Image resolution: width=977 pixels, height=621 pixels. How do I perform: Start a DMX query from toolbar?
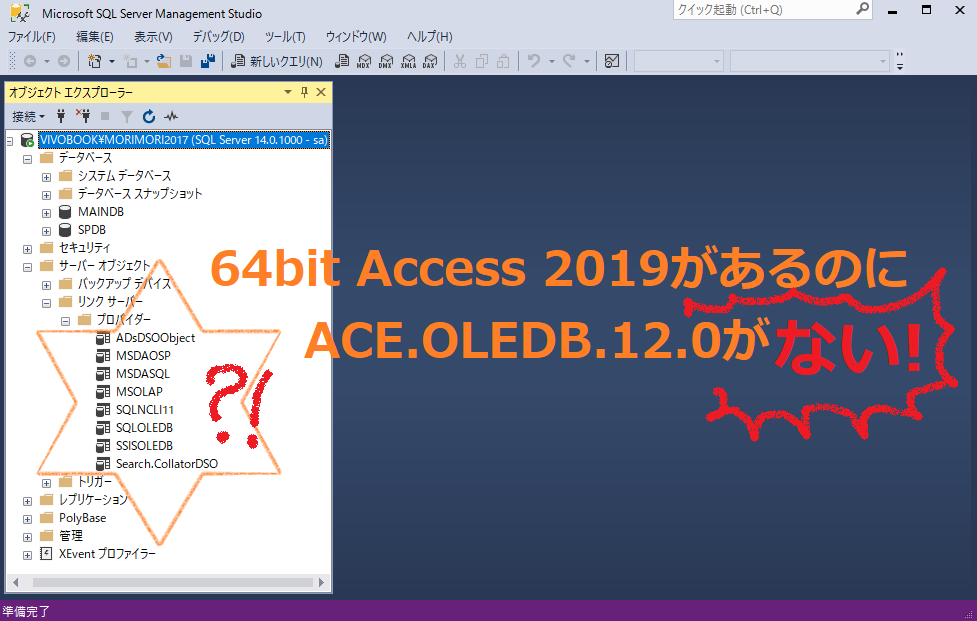tap(386, 61)
